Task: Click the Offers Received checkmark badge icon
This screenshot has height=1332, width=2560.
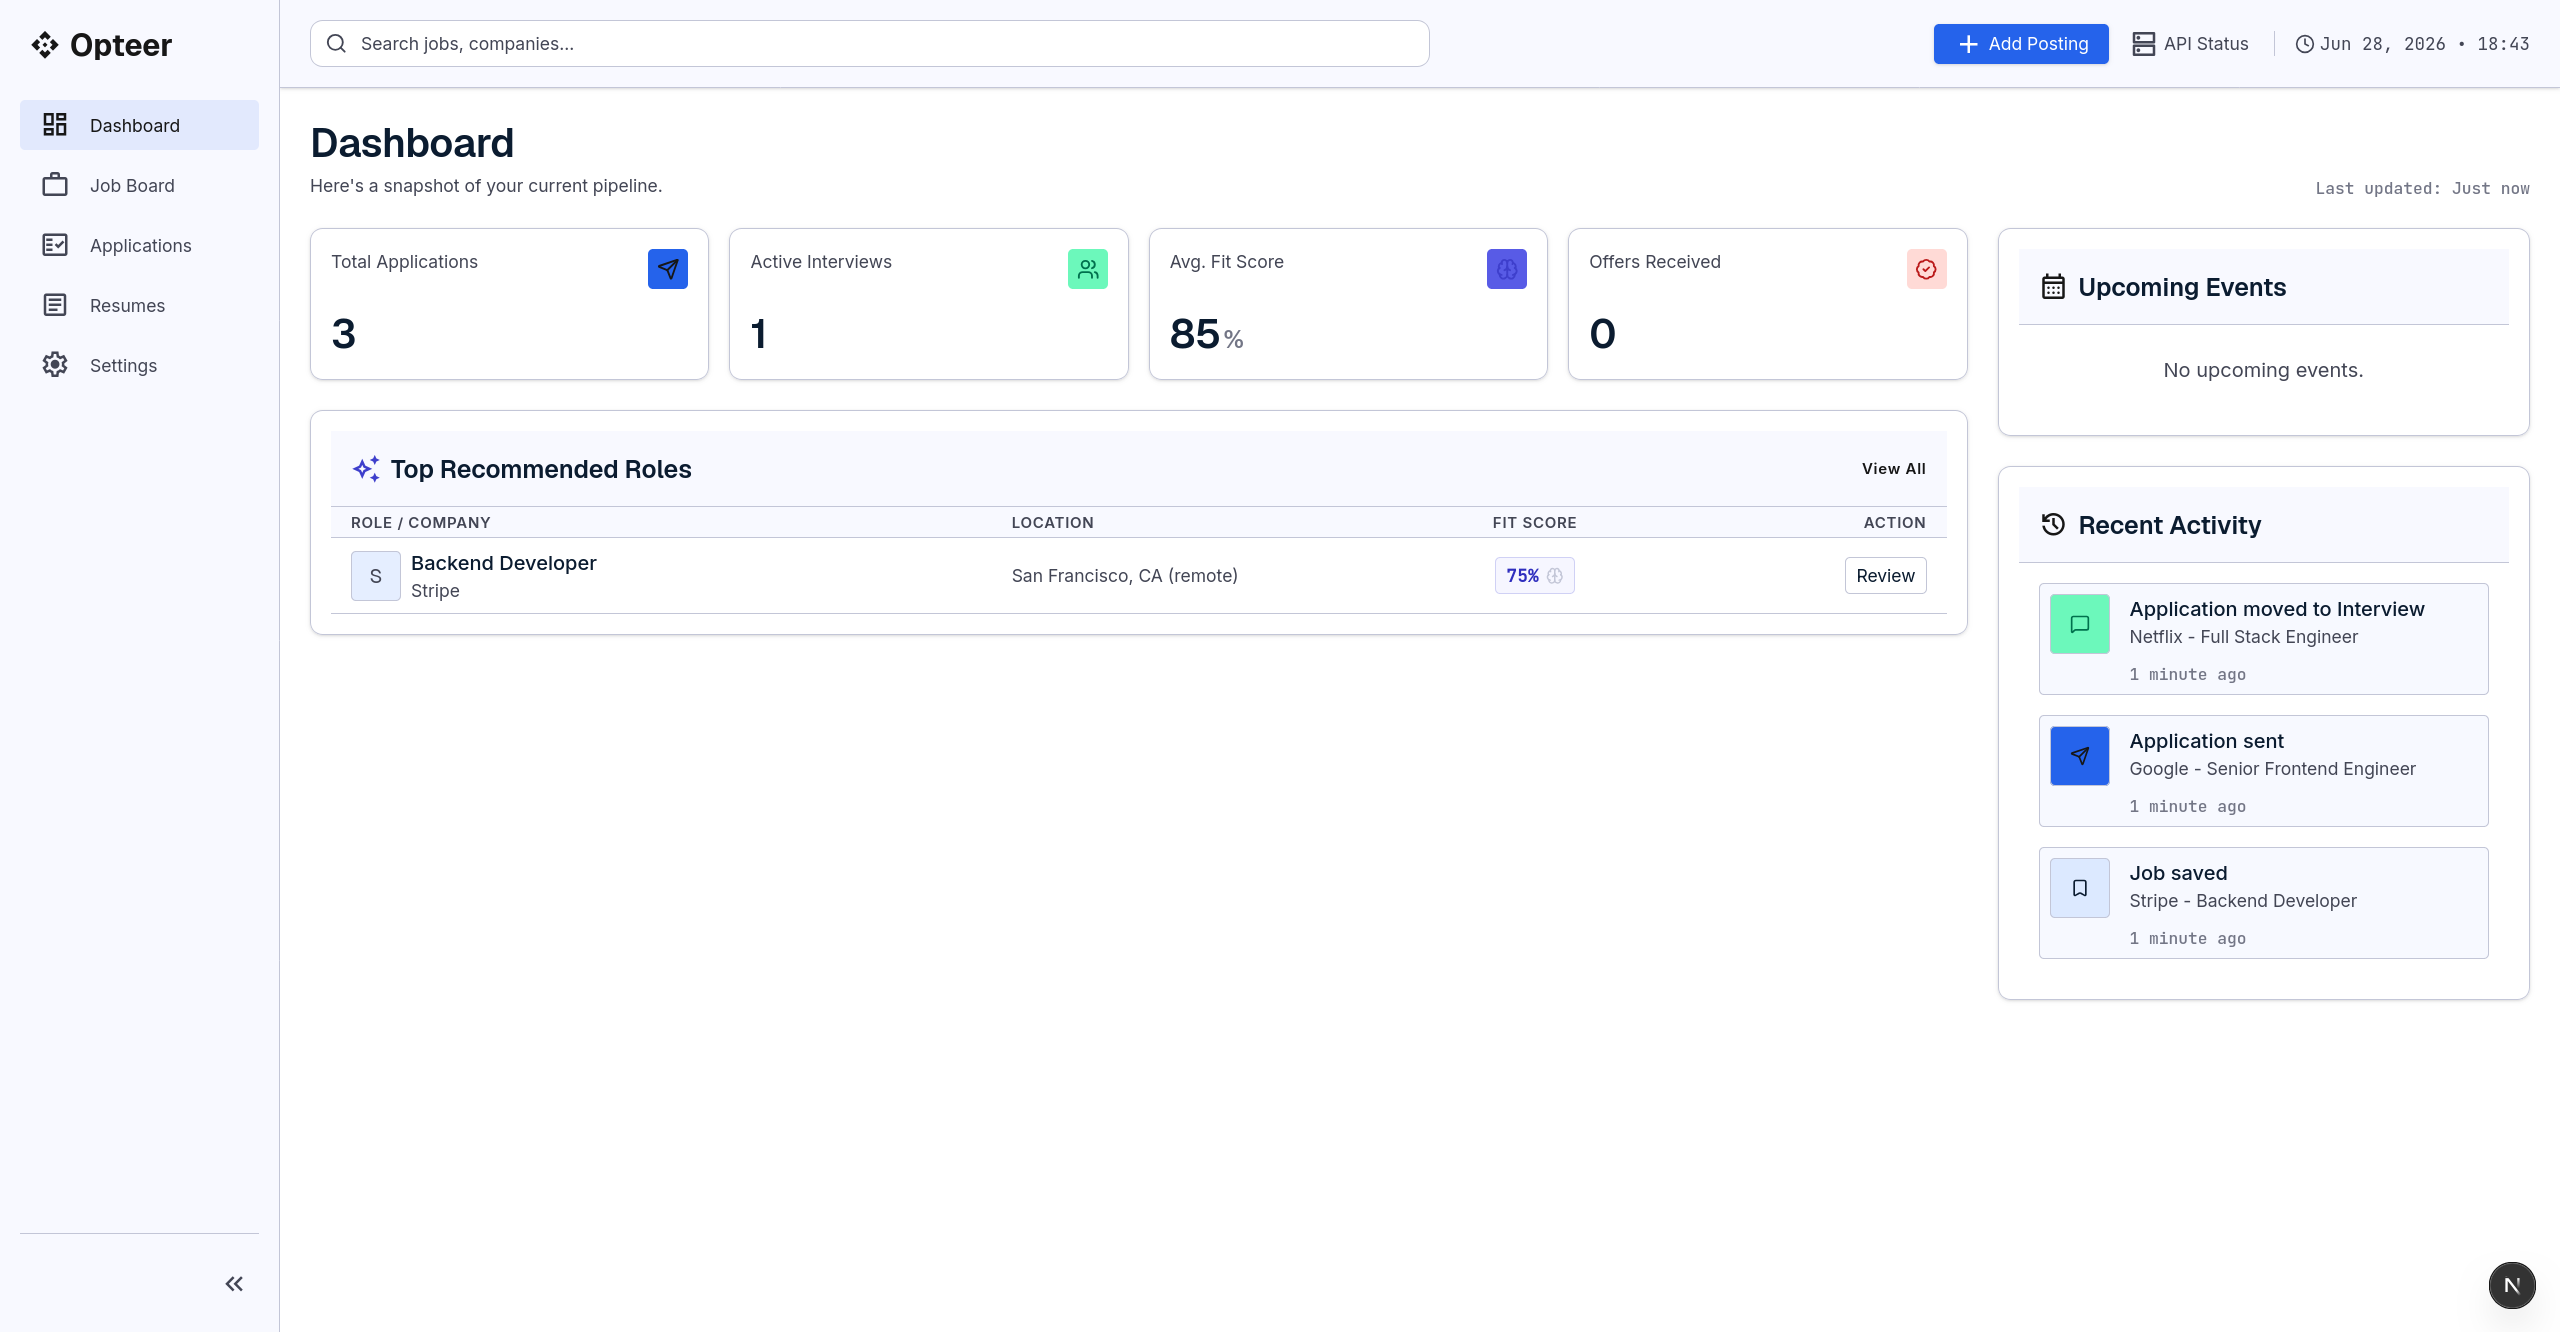Action: (1927, 269)
